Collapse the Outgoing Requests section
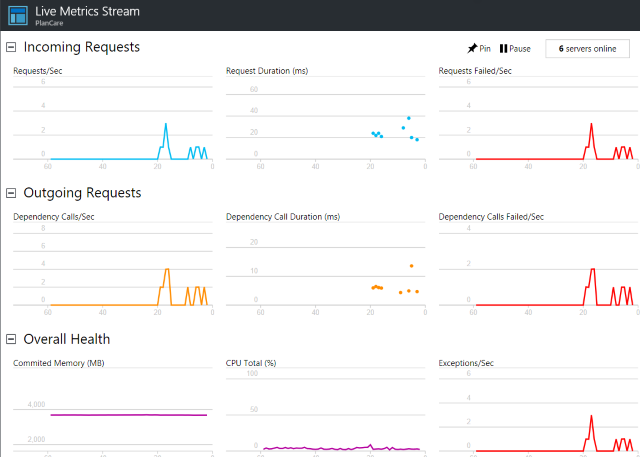This screenshot has height=457, width=640. coord(12,193)
